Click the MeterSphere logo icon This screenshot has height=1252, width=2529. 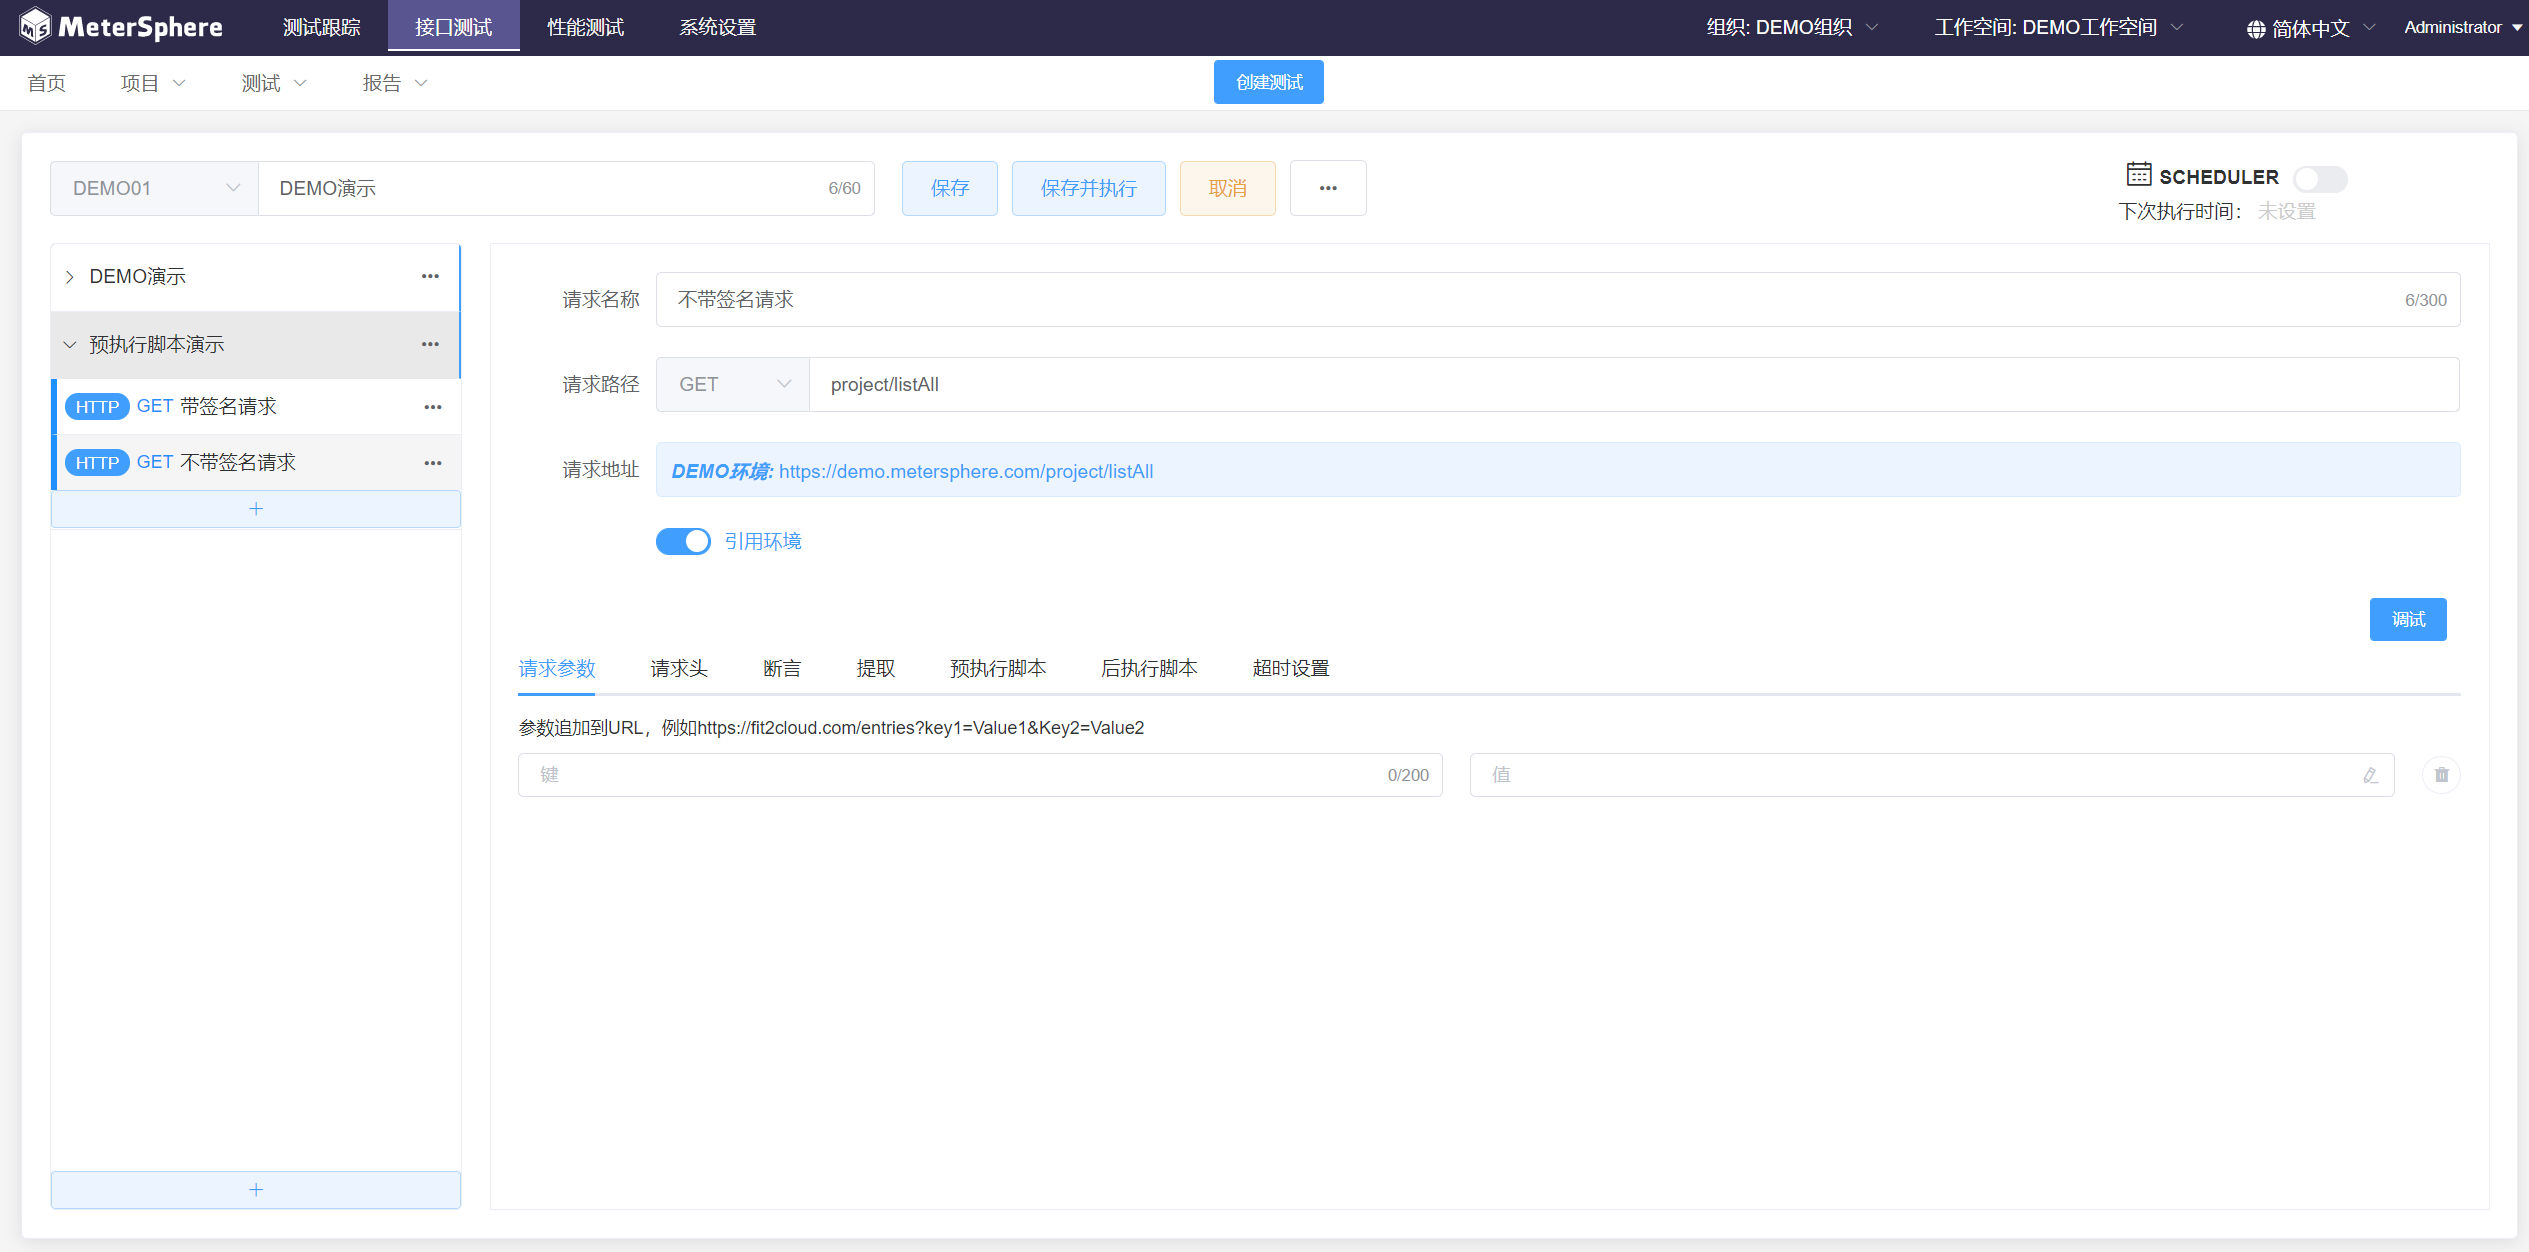pyautogui.click(x=35, y=27)
